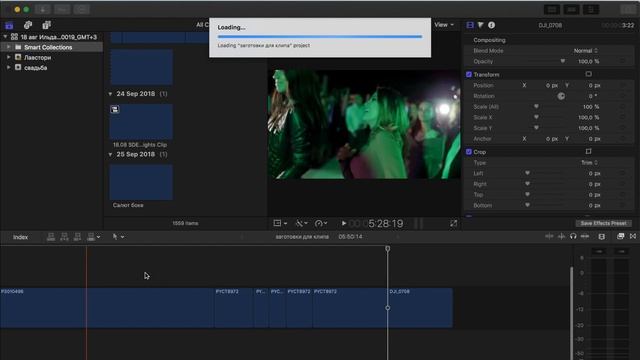Collapse the 25 Sep 2018 group
This screenshot has height=360, width=640.
click(x=110, y=155)
